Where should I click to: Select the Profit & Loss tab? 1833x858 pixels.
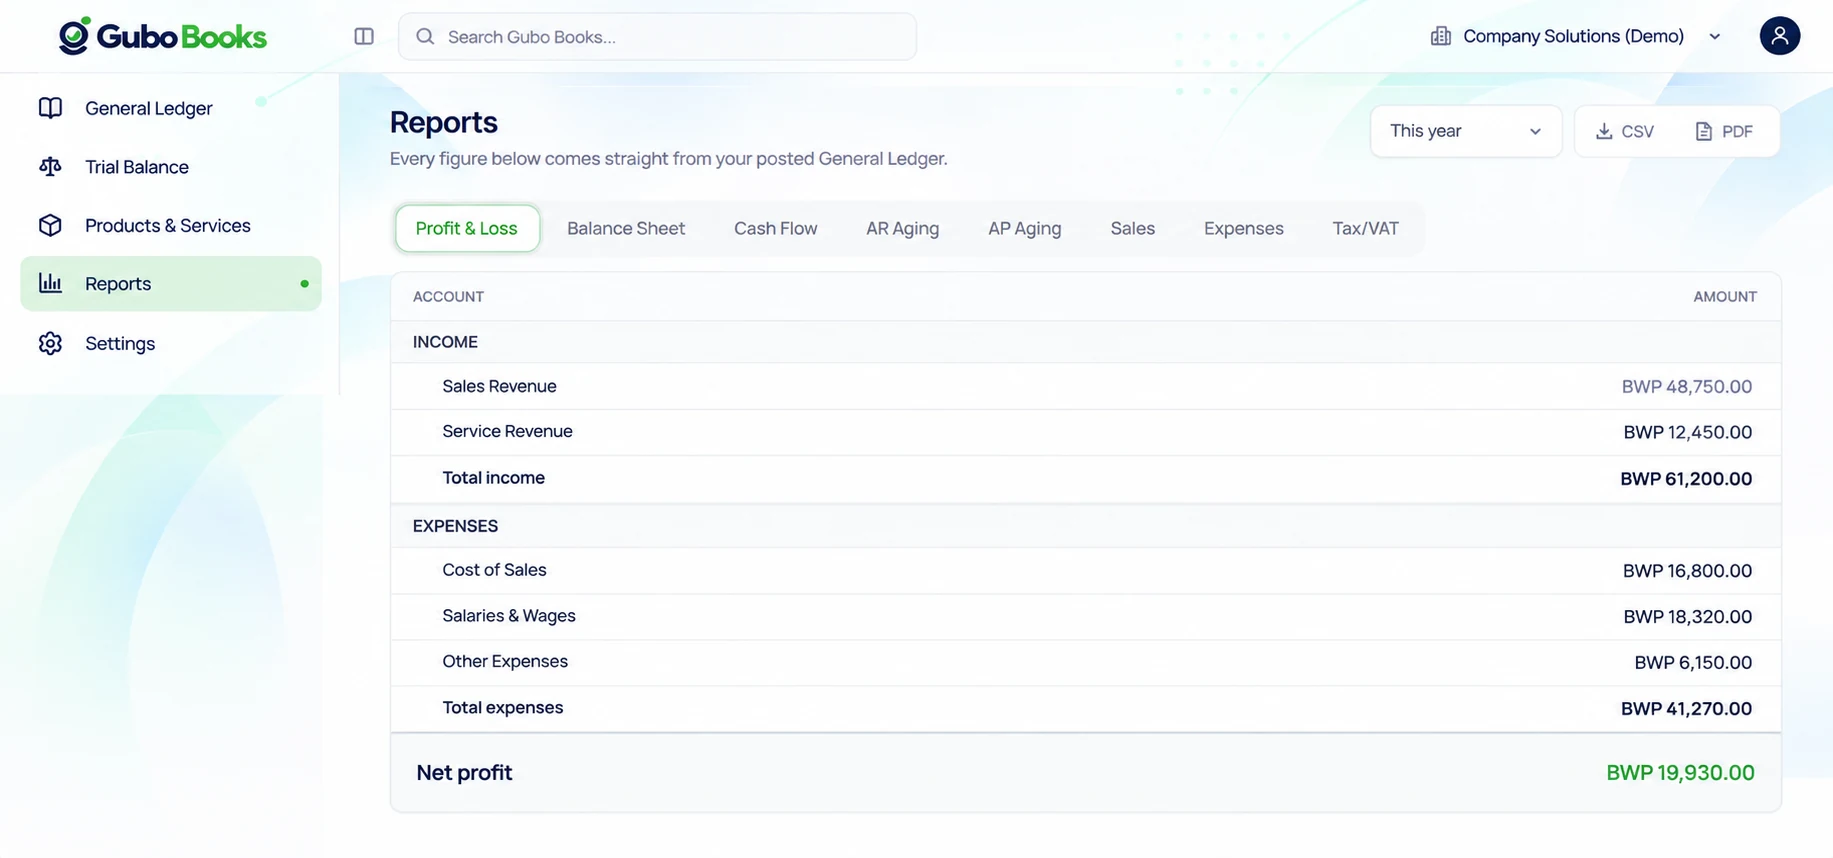pyautogui.click(x=467, y=228)
